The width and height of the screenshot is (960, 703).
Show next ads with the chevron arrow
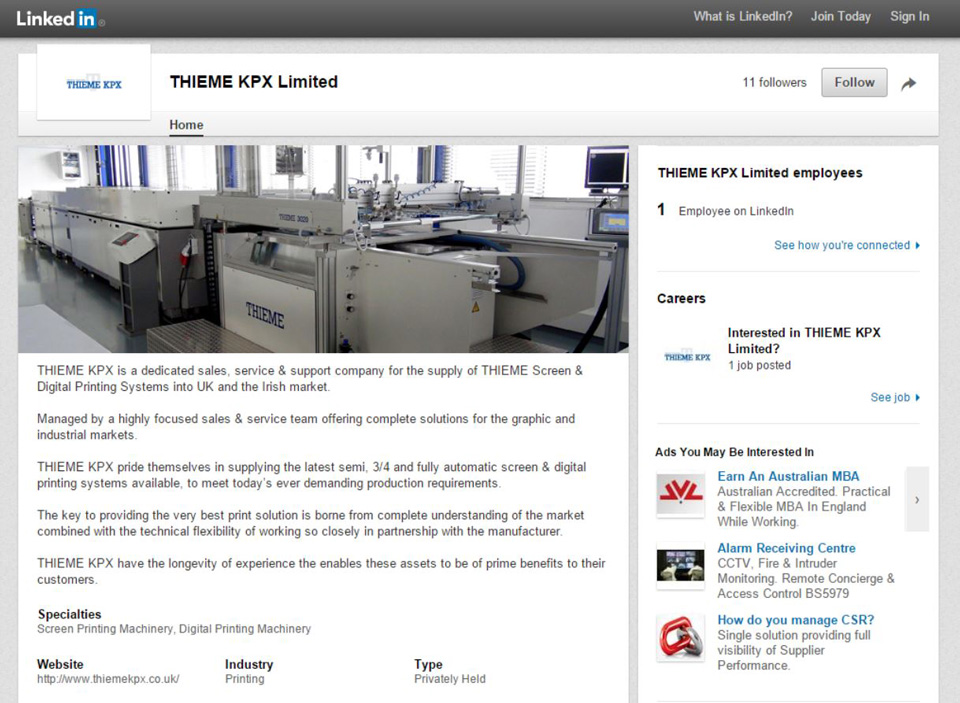point(917,499)
